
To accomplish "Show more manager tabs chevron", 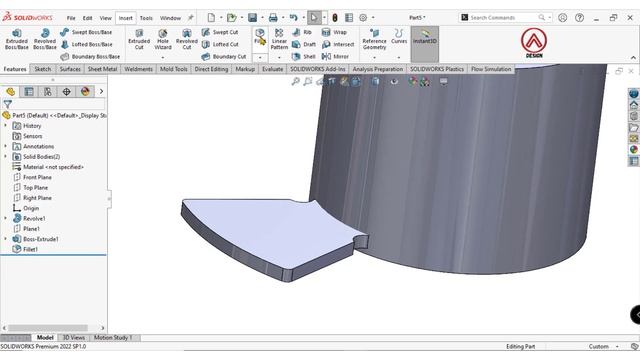I will [x=101, y=91].
